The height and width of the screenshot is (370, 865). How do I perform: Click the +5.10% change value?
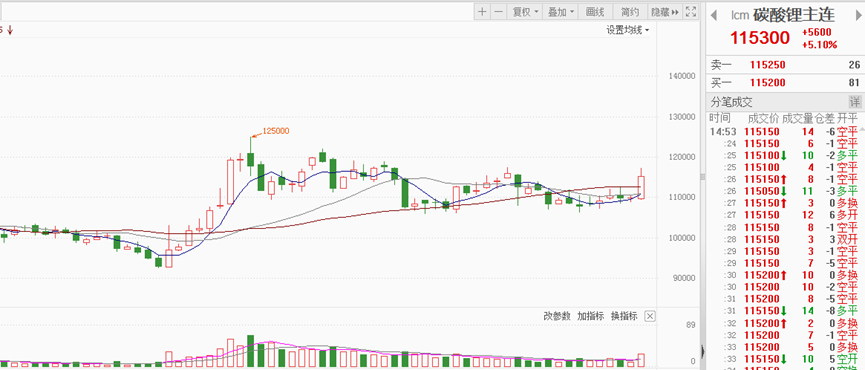click(820, 45)
